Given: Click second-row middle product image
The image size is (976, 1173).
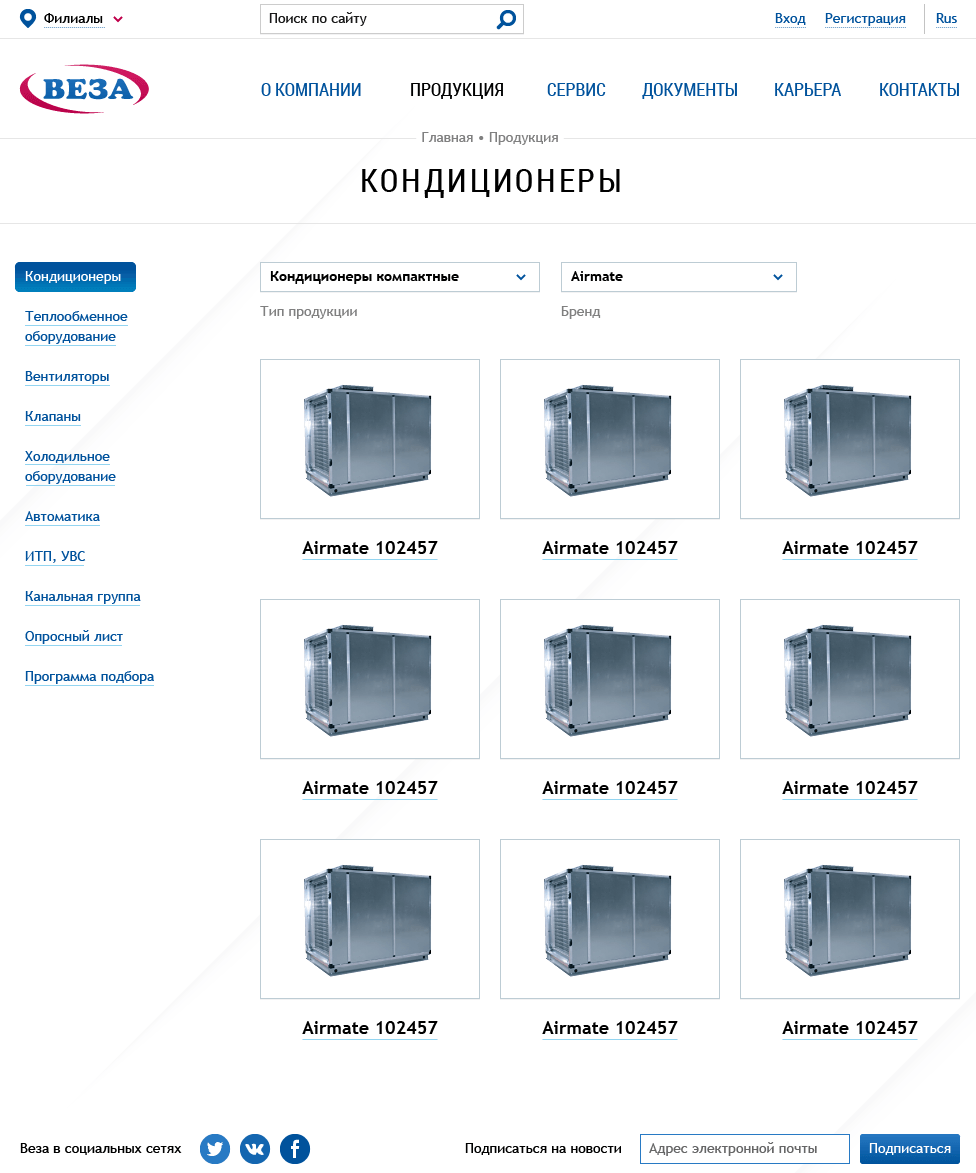Looking at the screenshot, I should click(x=610, y=679).
